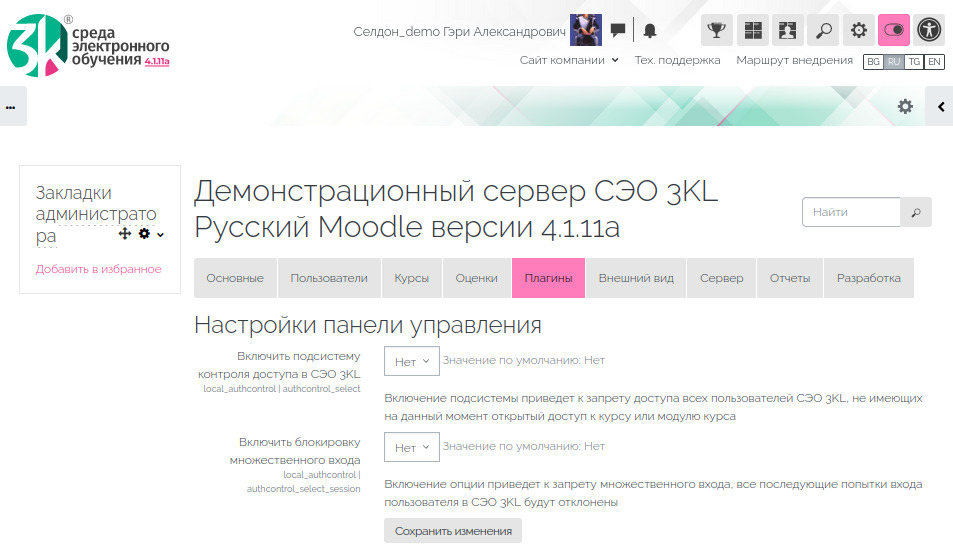Open the messages speech bubble icon
Screen dimensions: 953x552
click(x=618, y=30)
